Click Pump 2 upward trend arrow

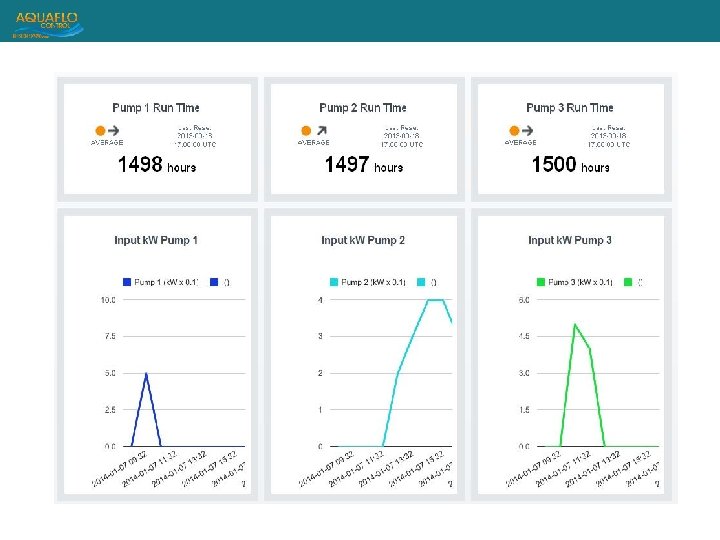322,130
